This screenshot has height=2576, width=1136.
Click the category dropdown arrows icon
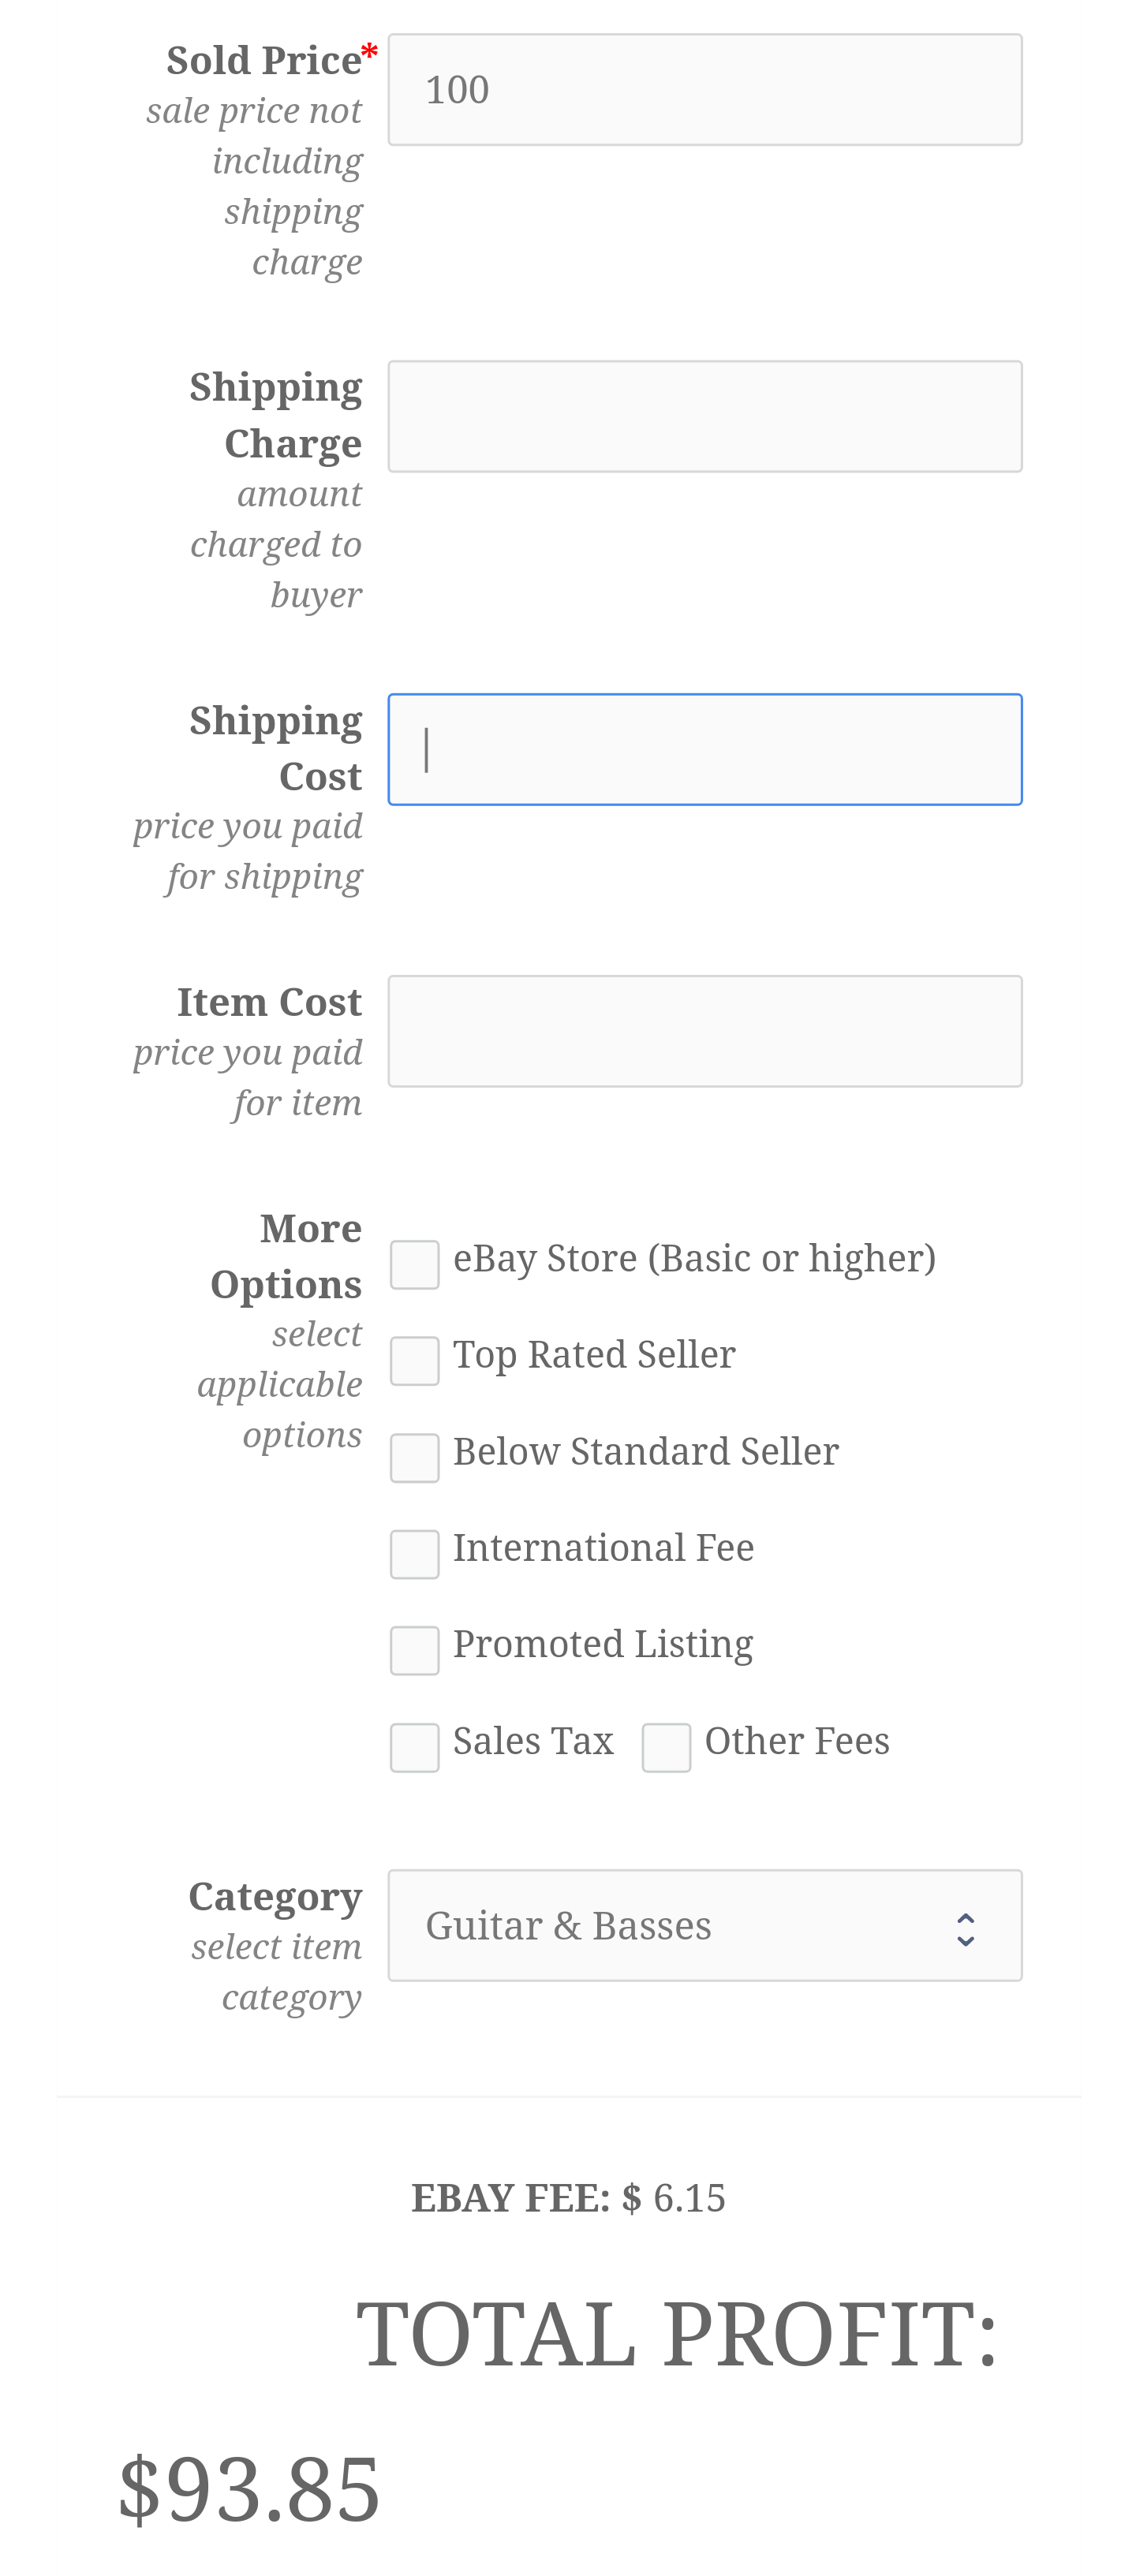click(965, 1929)
